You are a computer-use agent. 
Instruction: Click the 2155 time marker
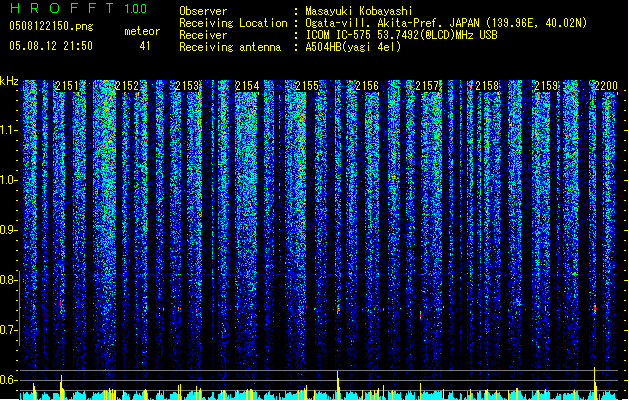click(307, 86)
